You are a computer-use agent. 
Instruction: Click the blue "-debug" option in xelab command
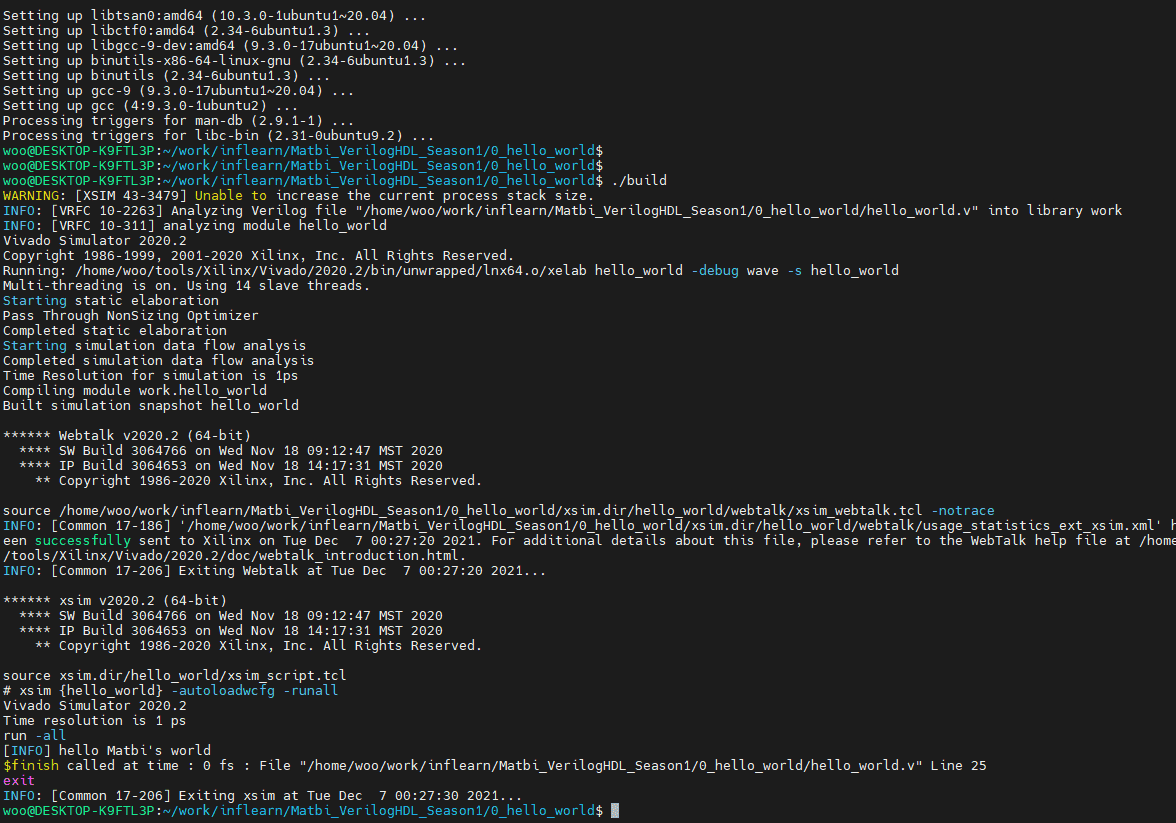coord(715,270)
